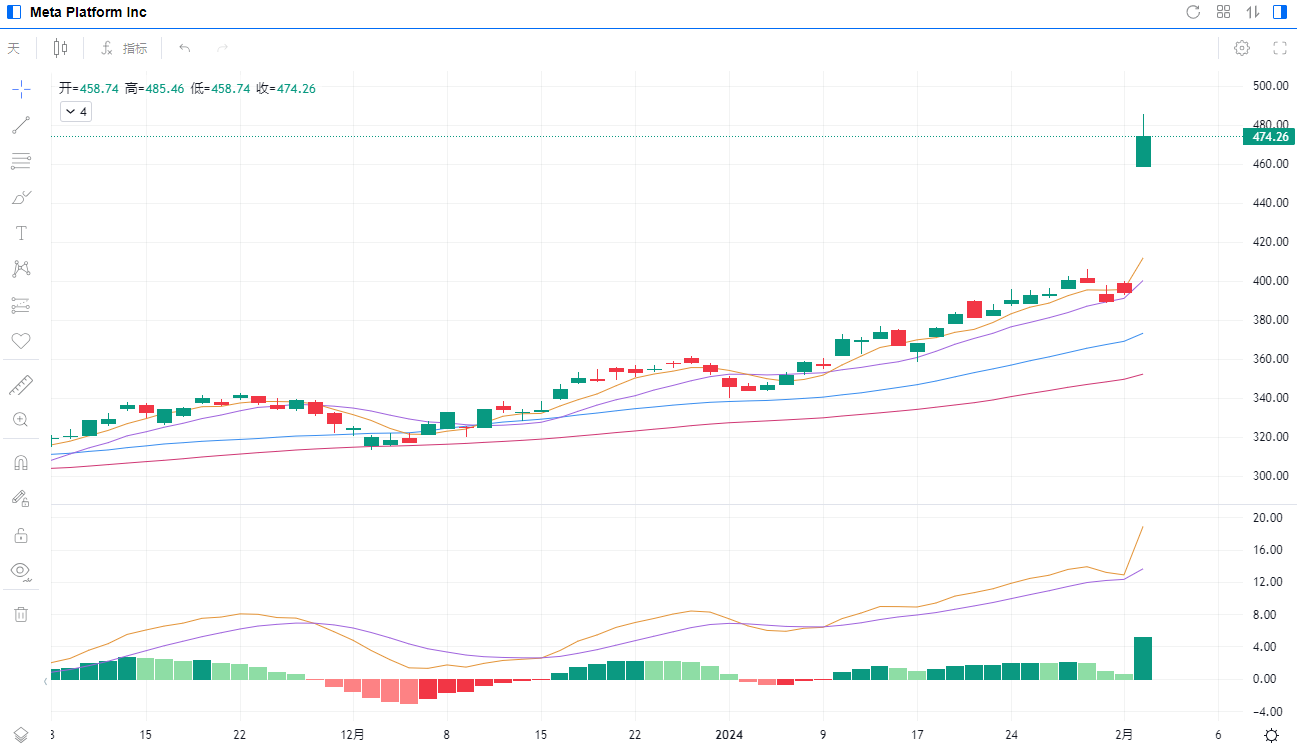The width and height of the screenshot is (1297, 746).
Task: Select the Text annotation tool
Action: tap(21, 233)
